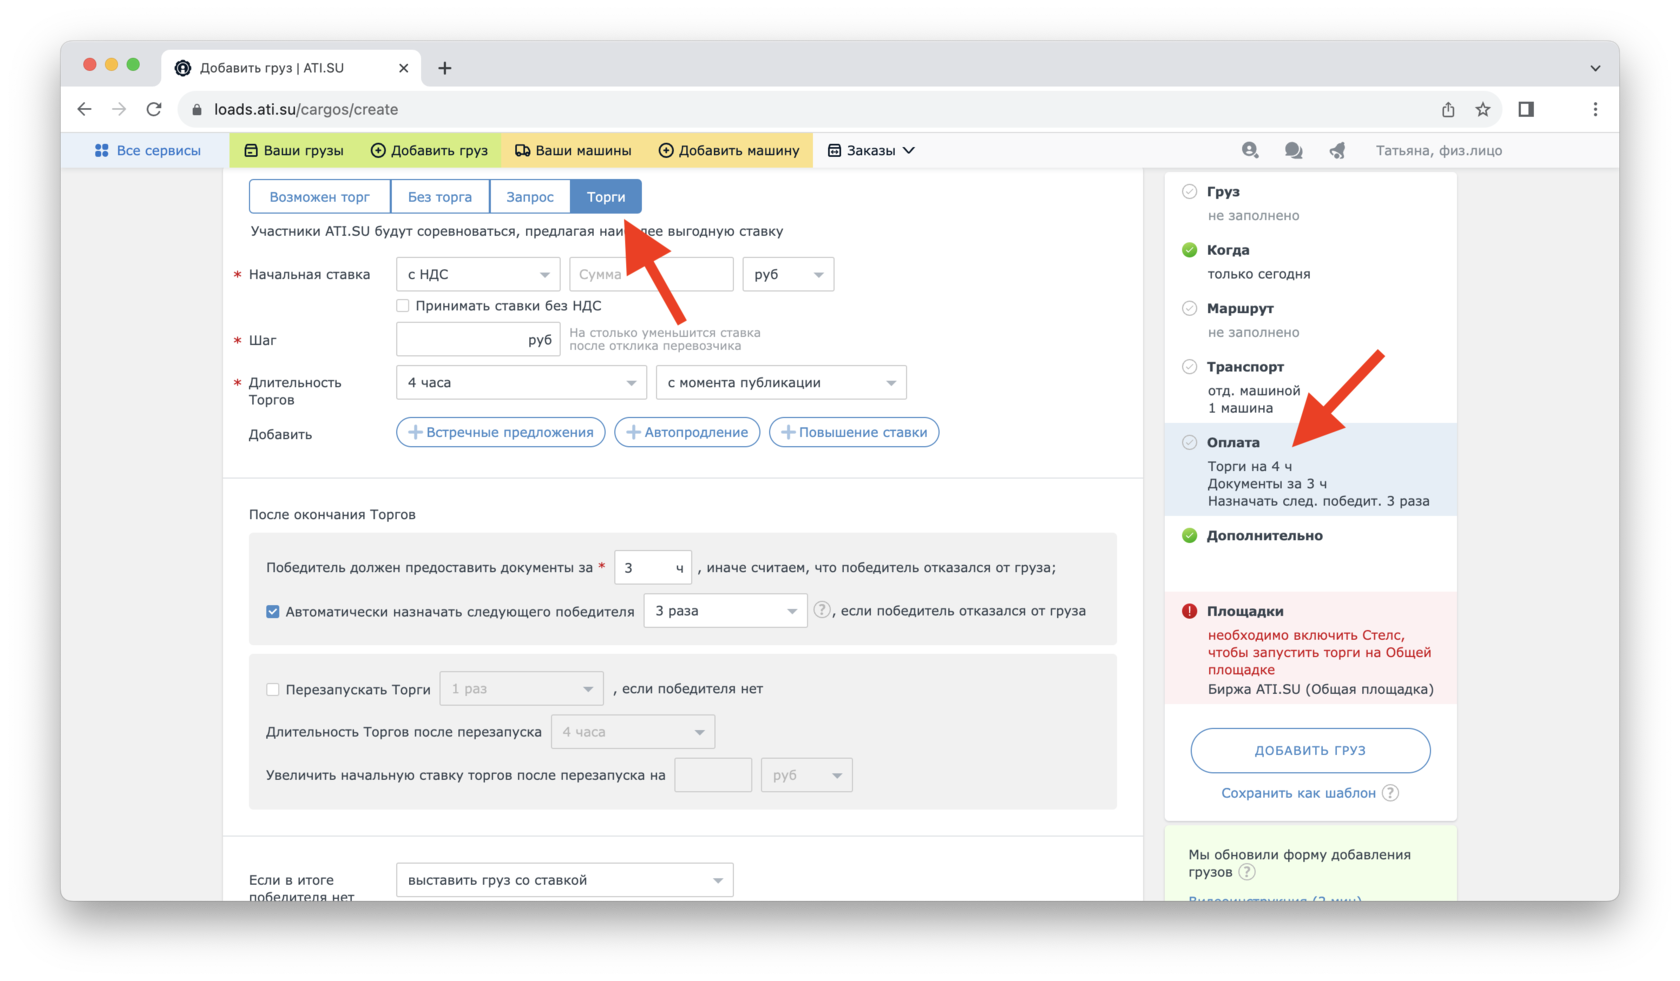Open the chat messages icon
Screen dimensions: 1680x981
click(1293, 150)
